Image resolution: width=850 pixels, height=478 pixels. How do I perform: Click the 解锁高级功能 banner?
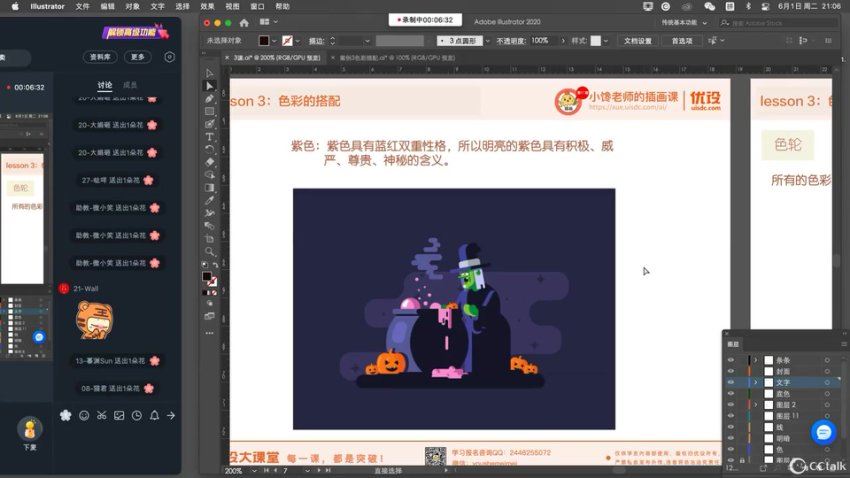coord(135,32)
